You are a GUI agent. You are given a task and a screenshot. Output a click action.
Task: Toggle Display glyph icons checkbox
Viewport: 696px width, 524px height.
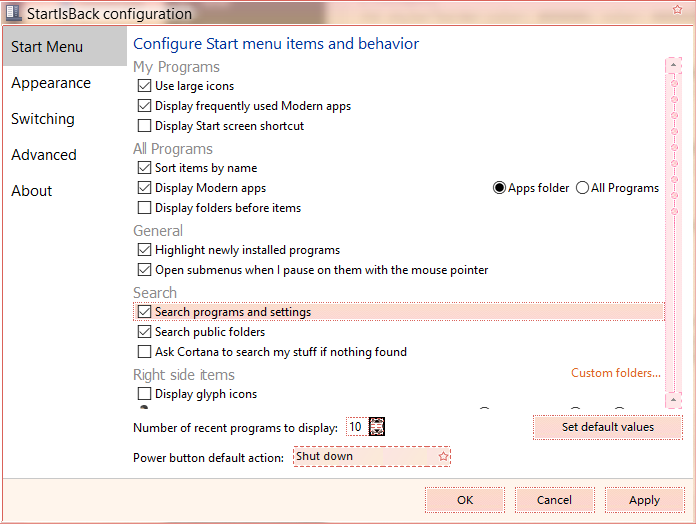pos(145,394)
